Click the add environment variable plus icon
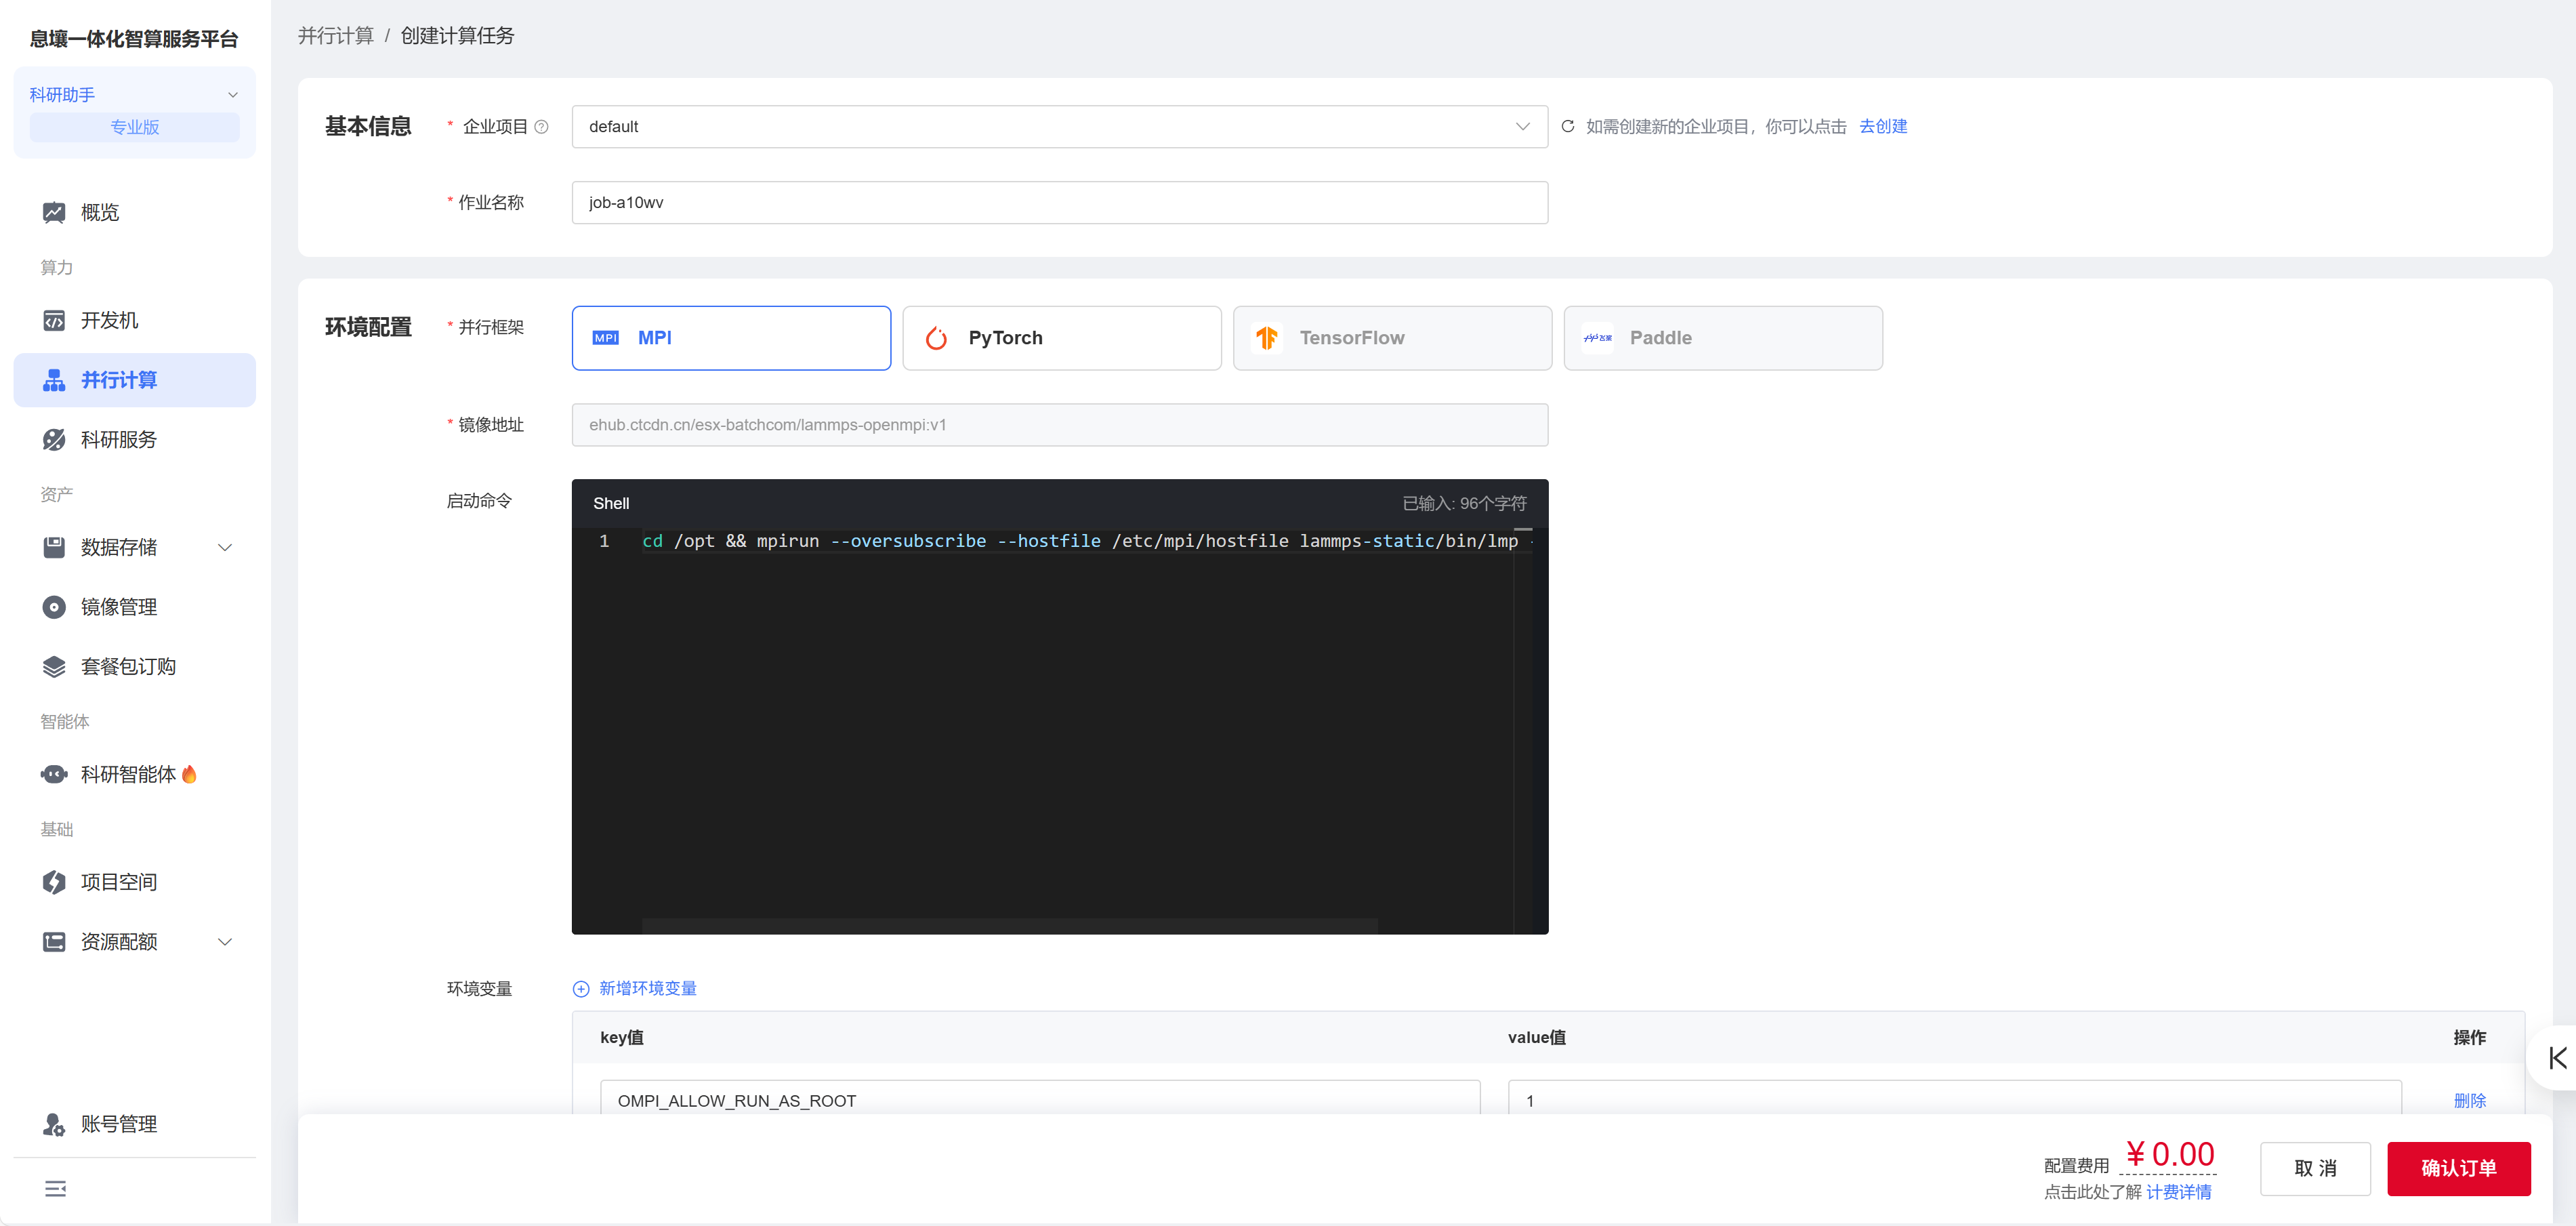 pos(581,989)
